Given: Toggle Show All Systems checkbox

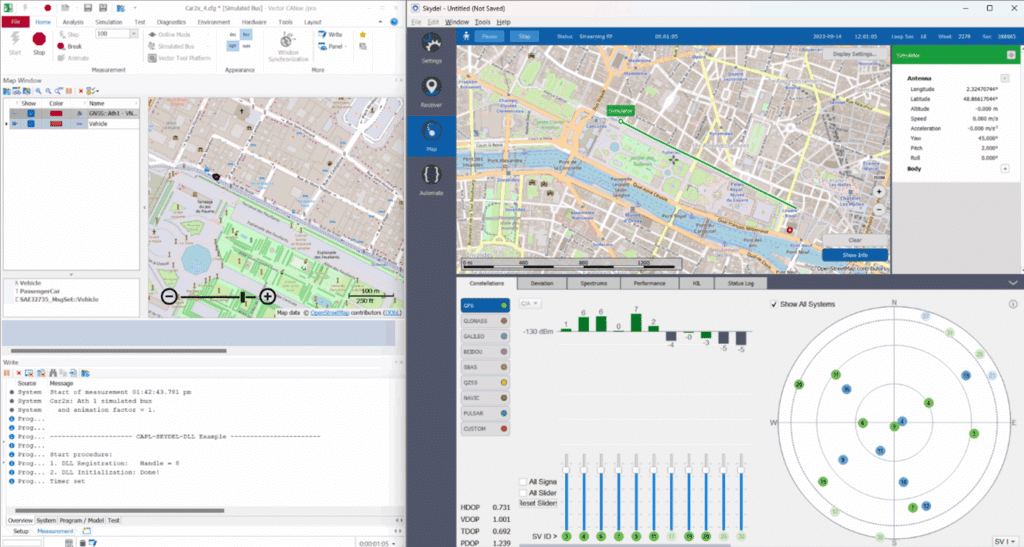Looking at the screenshot, I should tap(774, 304).
